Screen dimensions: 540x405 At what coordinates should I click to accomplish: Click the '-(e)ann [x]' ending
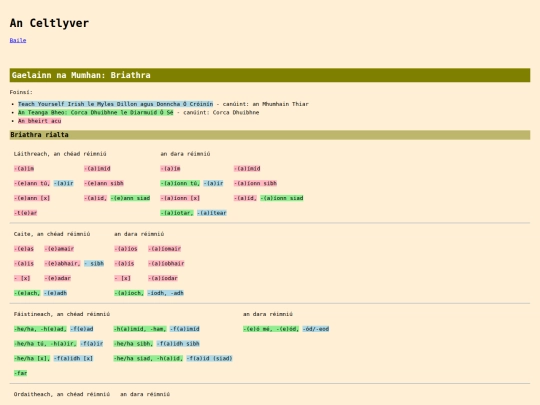click(32, 198)
